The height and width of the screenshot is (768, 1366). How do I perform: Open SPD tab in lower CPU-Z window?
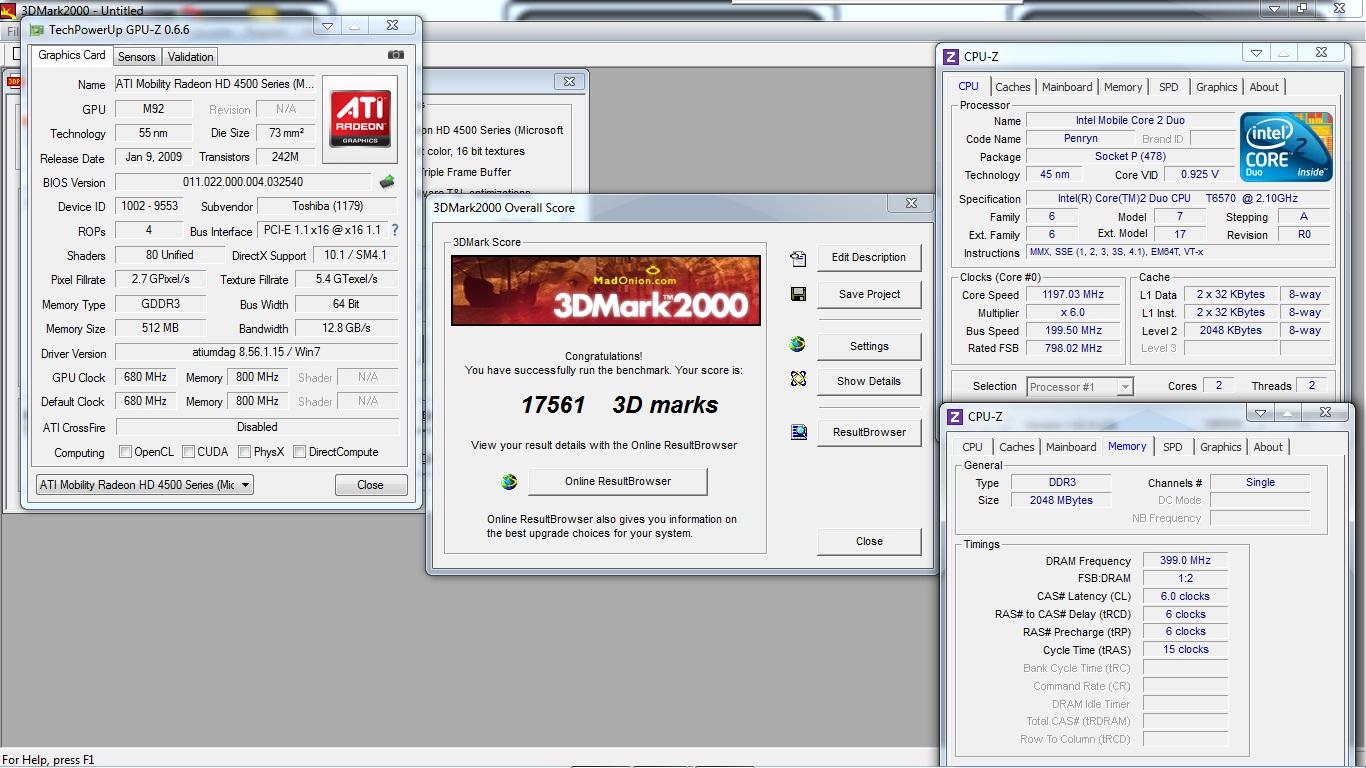click(x=1173, y=447)
